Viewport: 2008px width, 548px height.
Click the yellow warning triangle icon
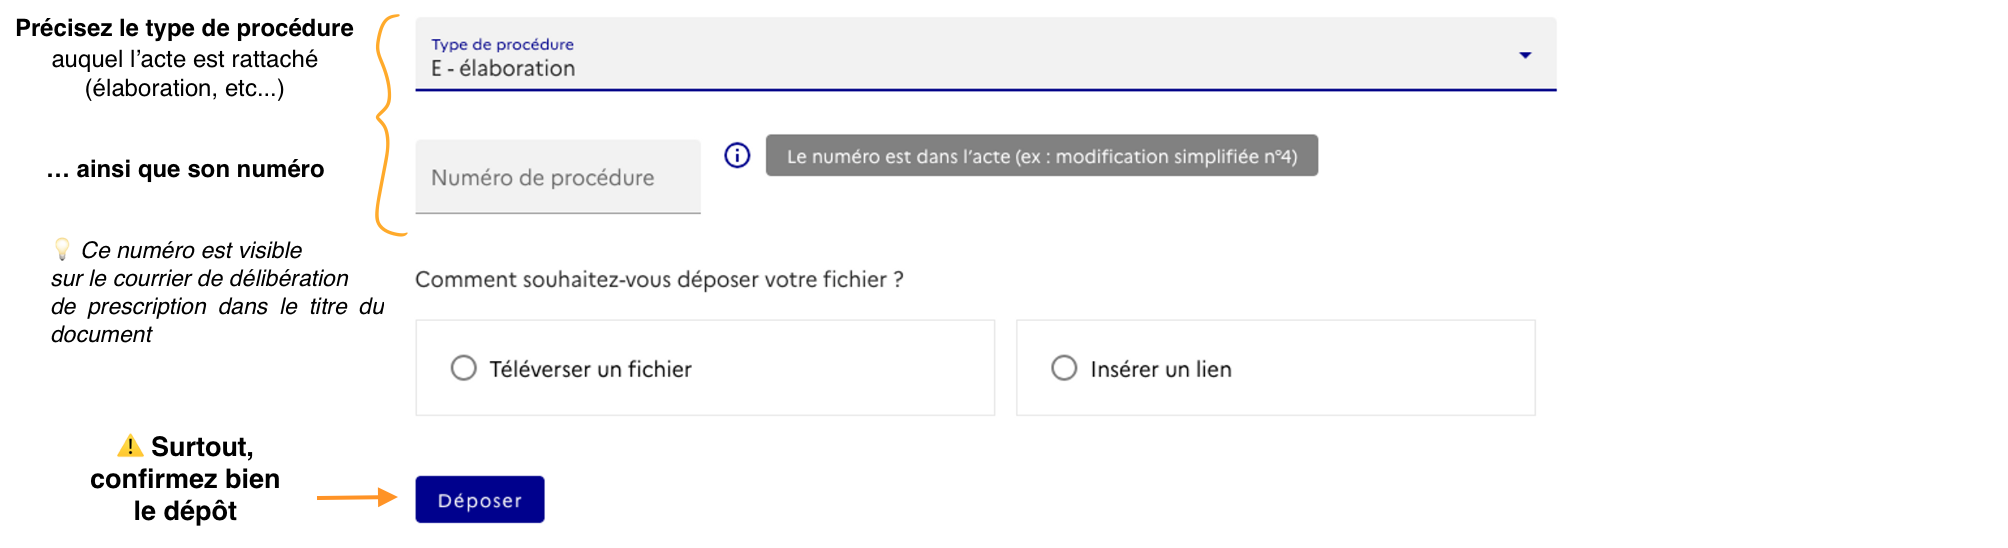coord(130,446)
